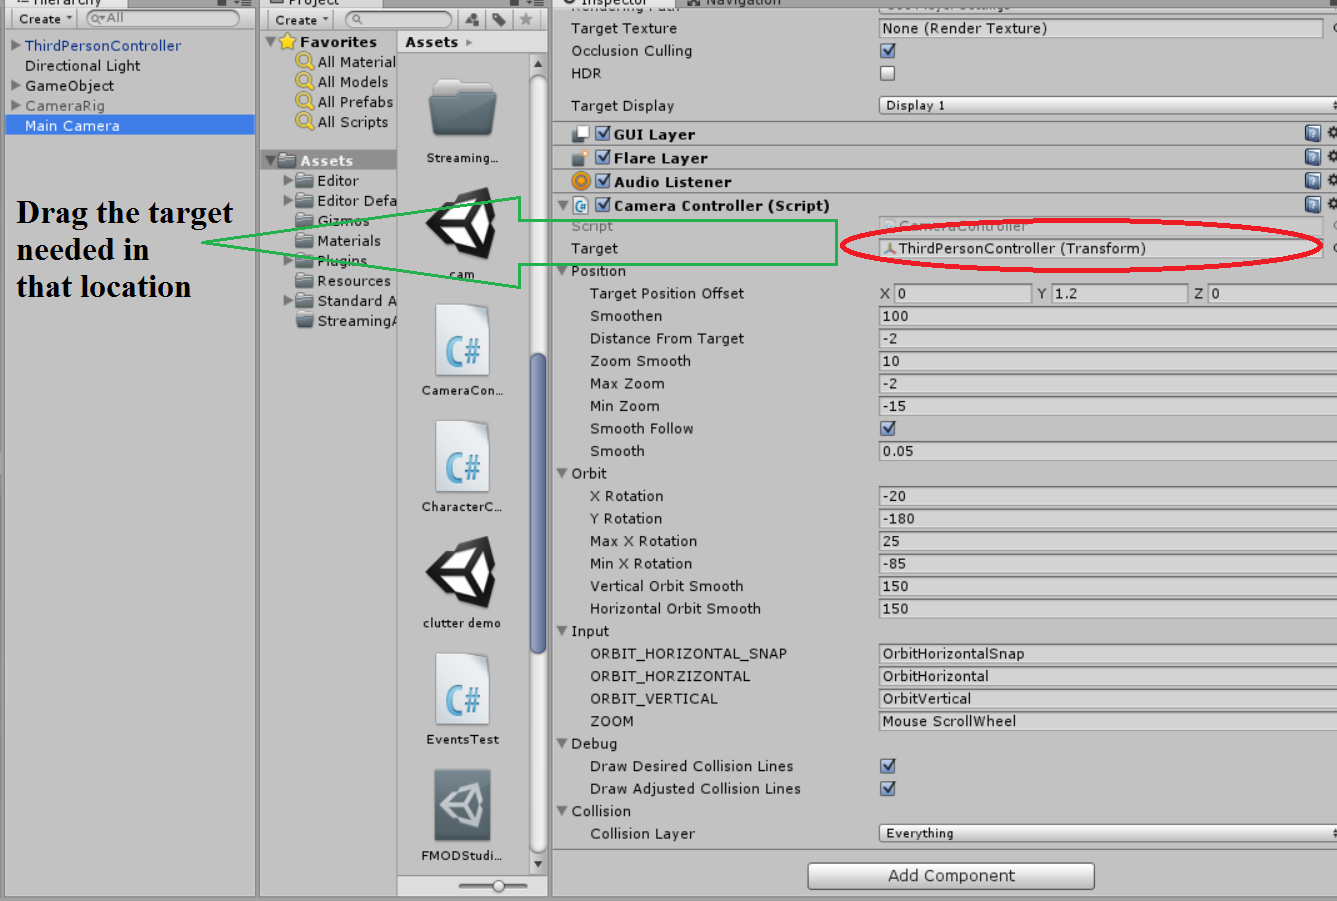The height and width of the screenshot is (901, 1337).
Task: Open the Hierarchy Create menu
Action: tap(45, 19)
